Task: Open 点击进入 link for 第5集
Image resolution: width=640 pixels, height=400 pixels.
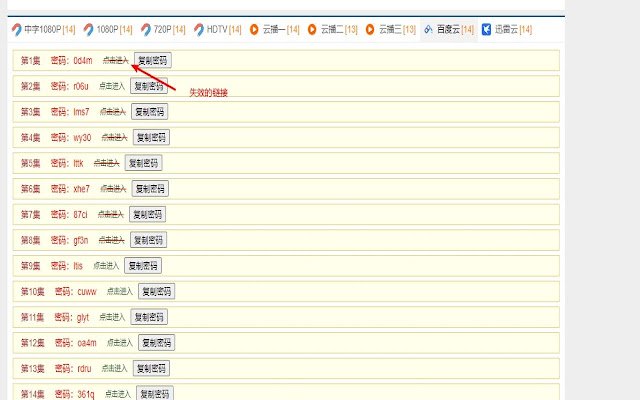Action: [x=107, y=163]
